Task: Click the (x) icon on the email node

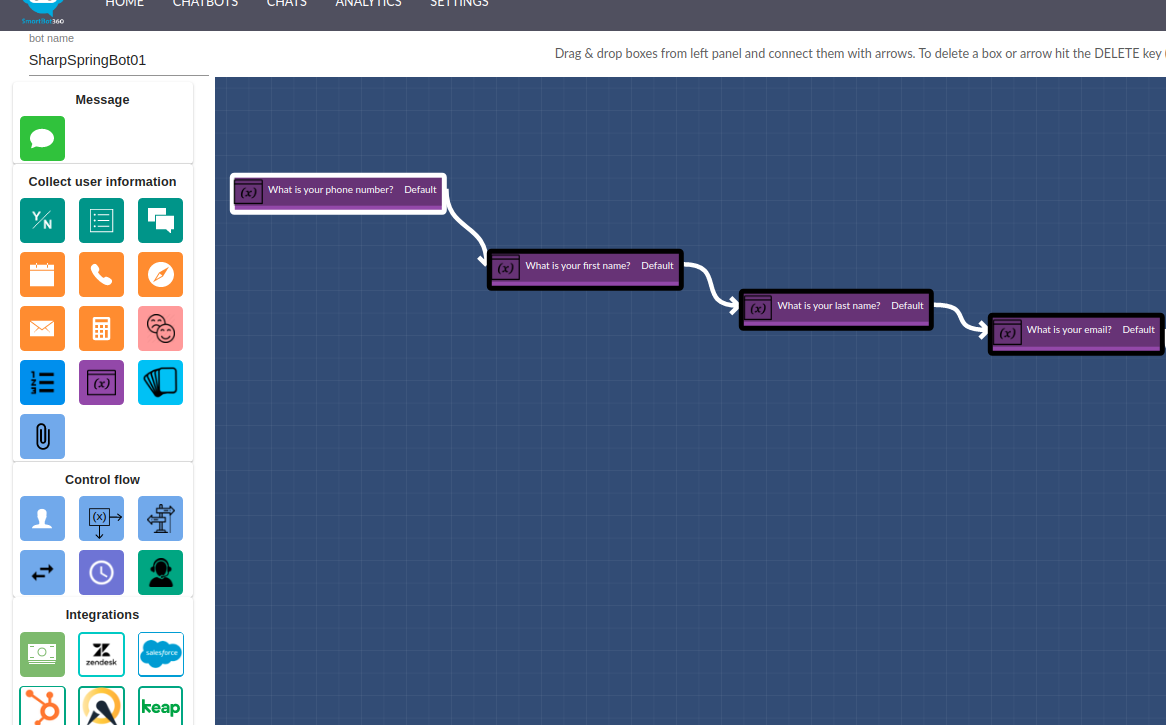Action: click(1008, 332)
